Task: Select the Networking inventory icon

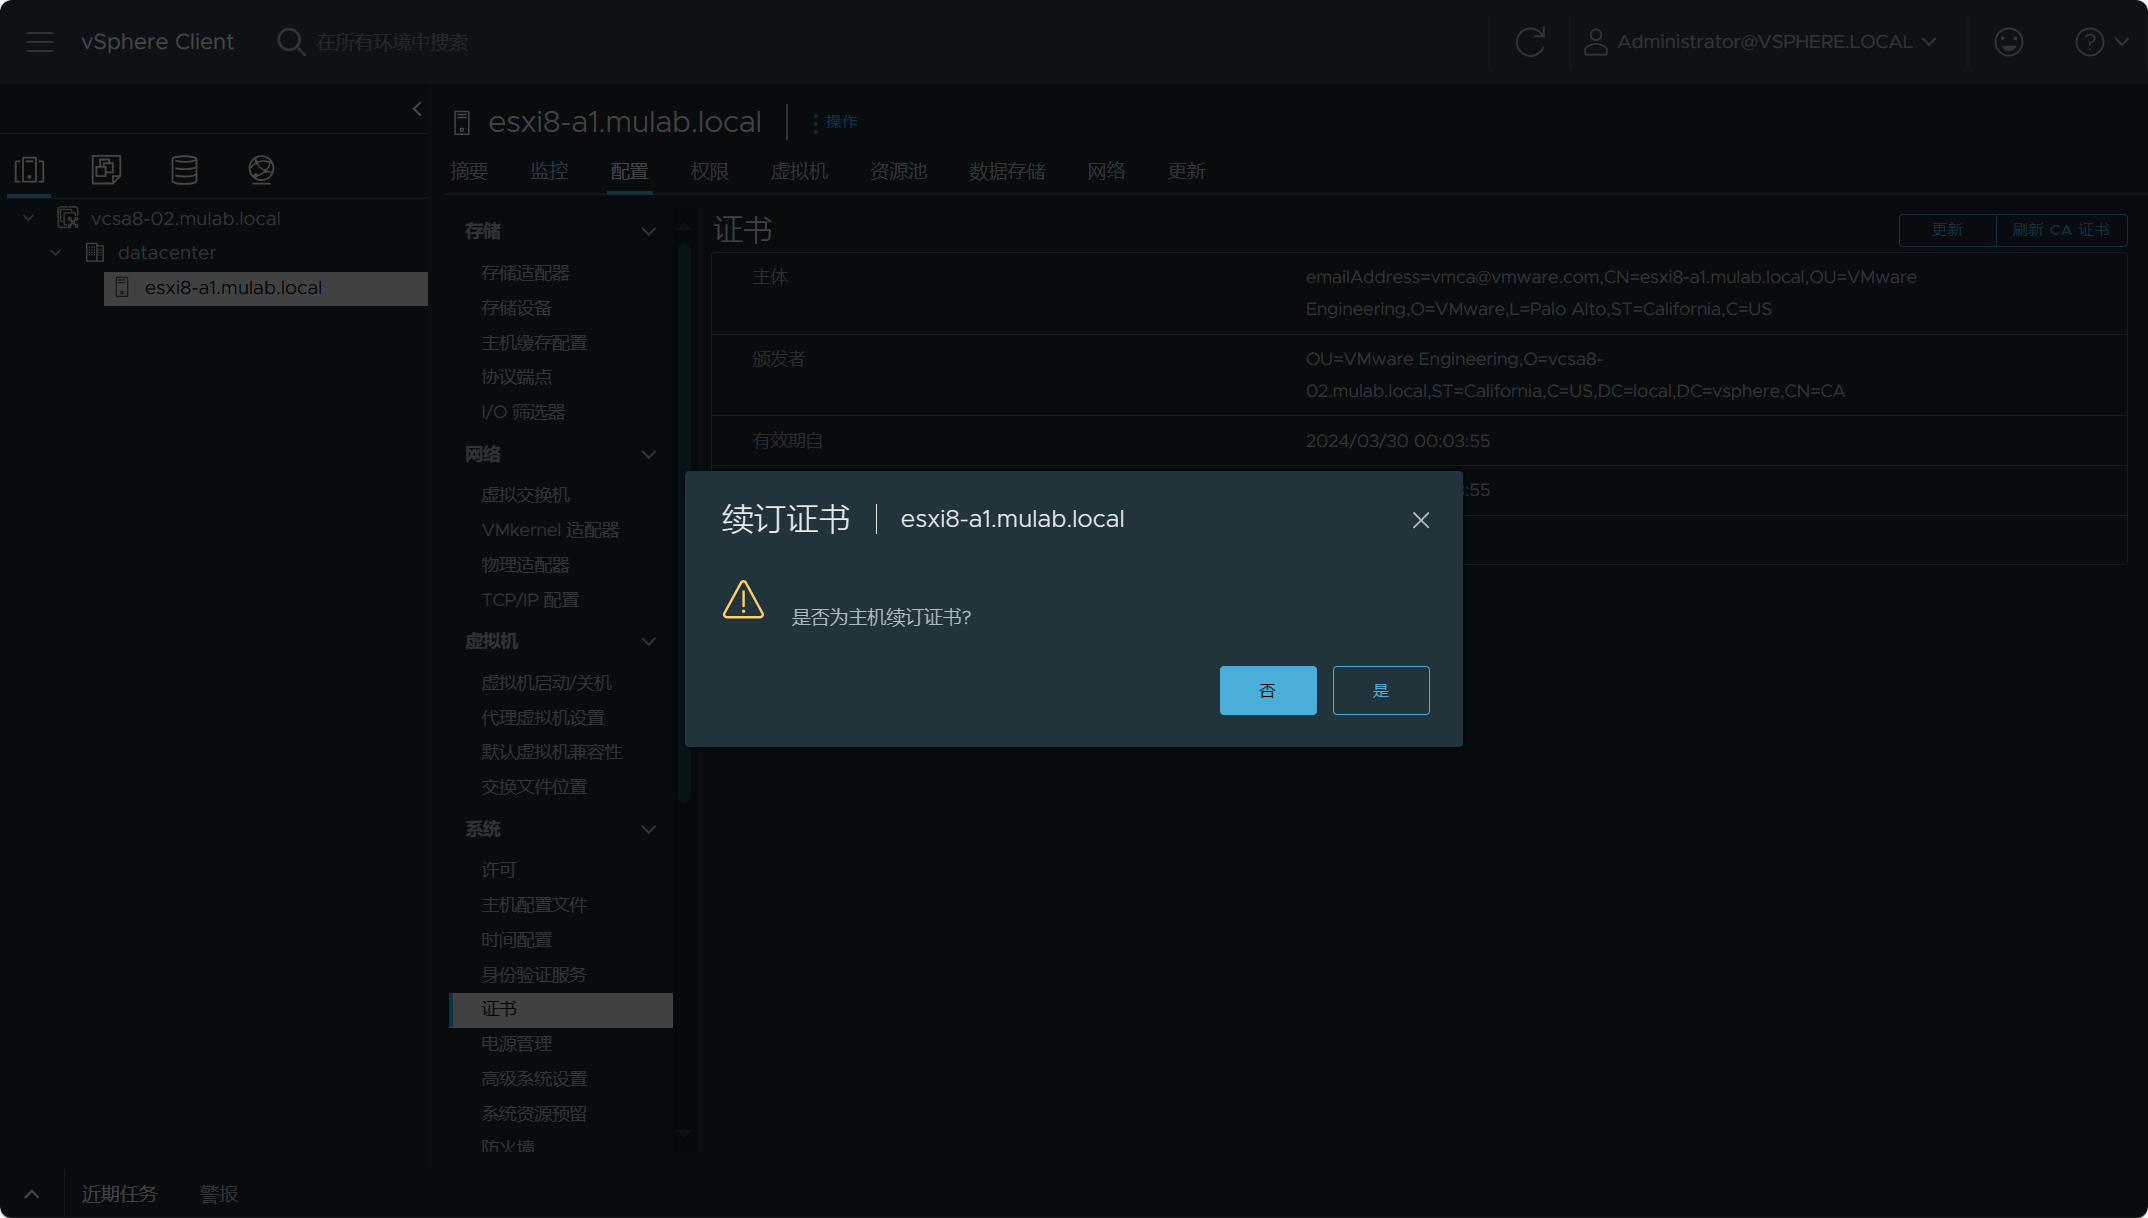Action: (261, 169)
